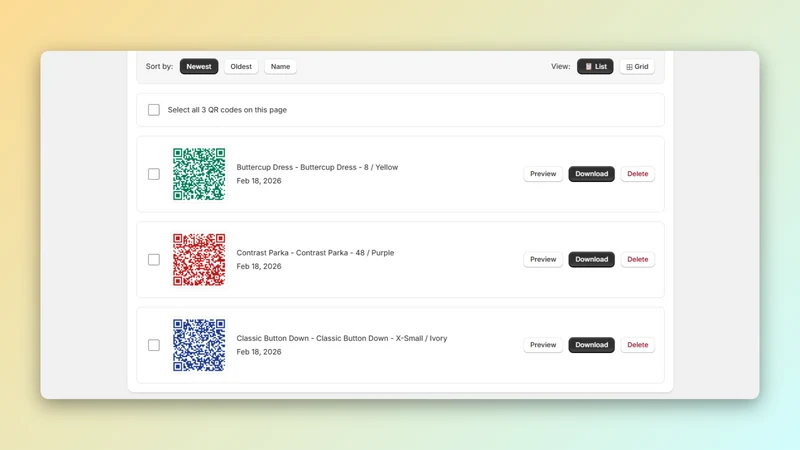The image size is (800, 450).
Task: Open the blue Classic Button Down QR thumbnail
Action: click(x=199, y=345)
